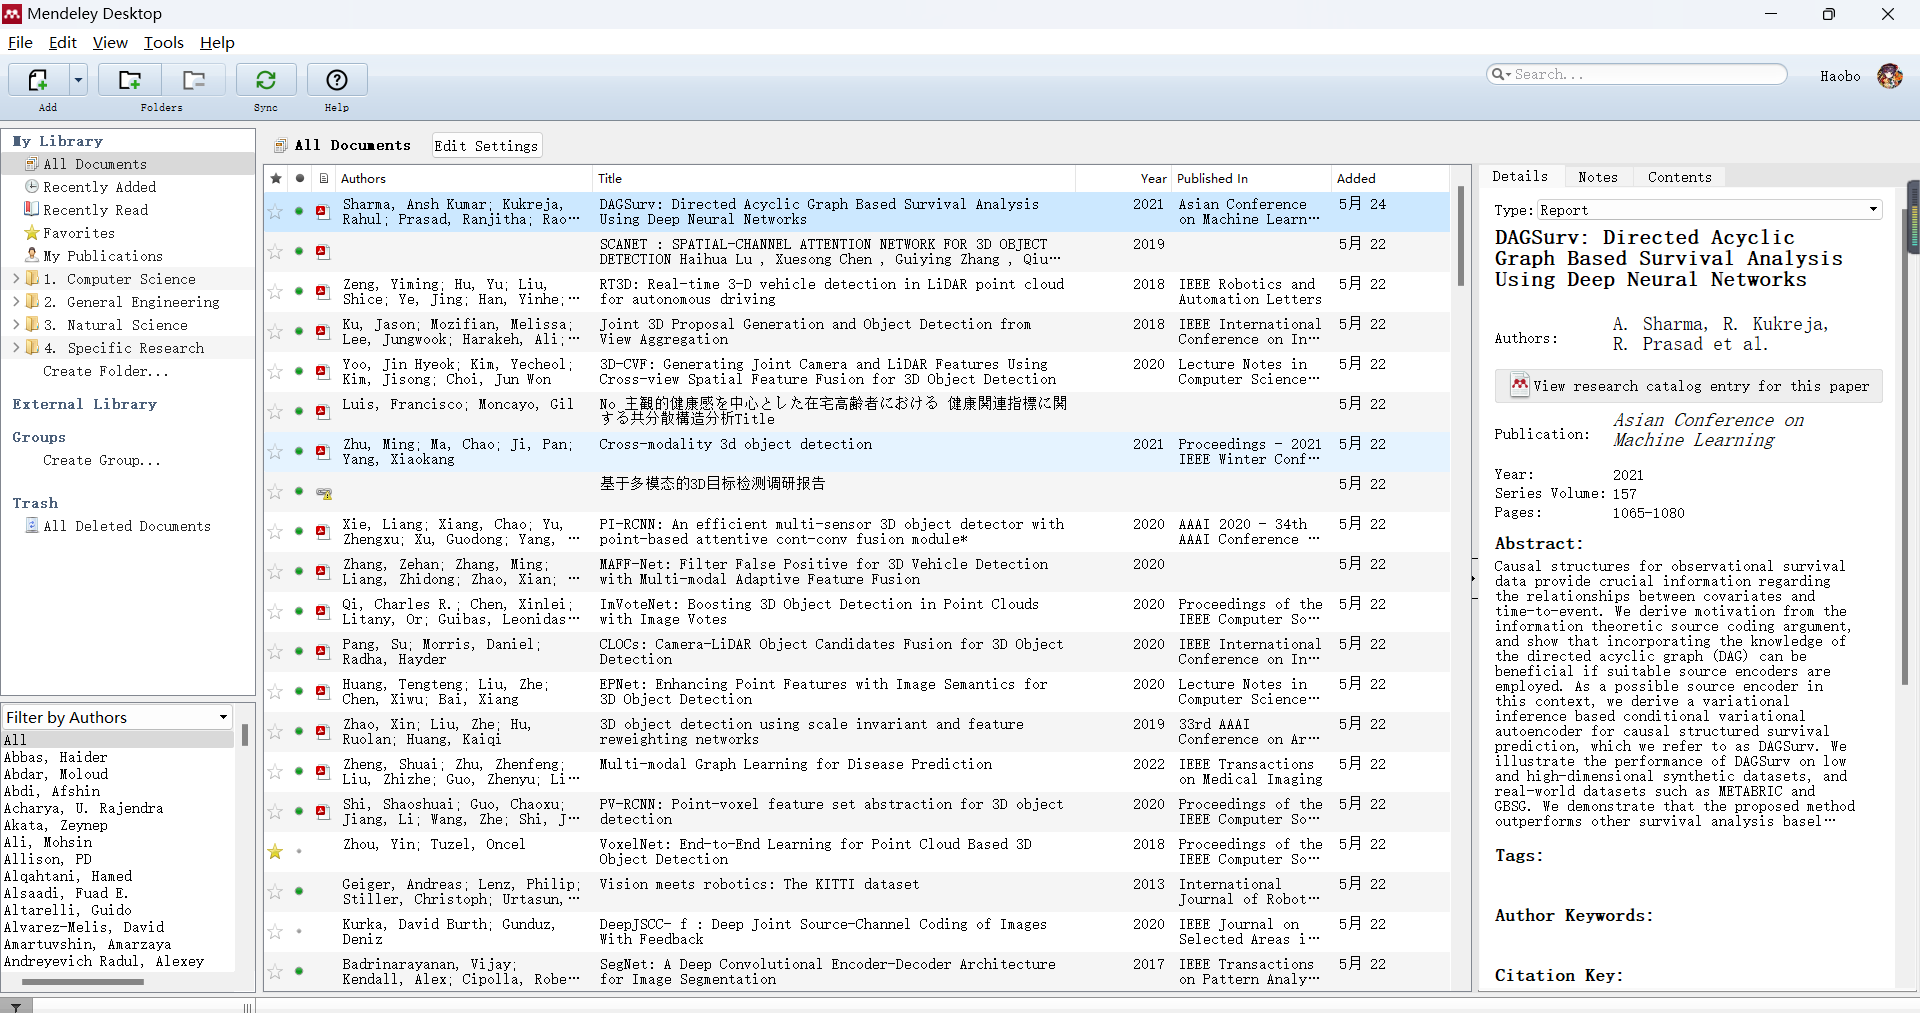Collapse the details panel with side arrow
Image resolution: width=1920 pixels, height=1013 pixels.
(x=1474, y=578)
